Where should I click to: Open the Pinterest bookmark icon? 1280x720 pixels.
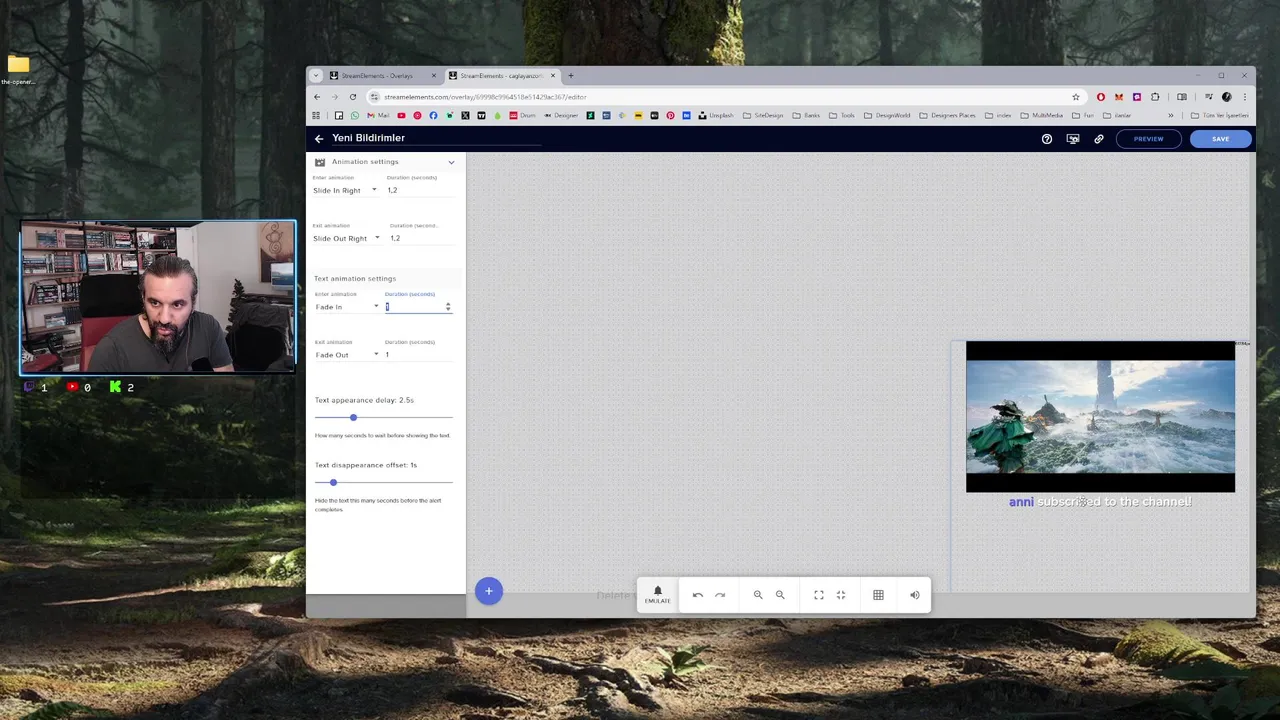pos(670,116)
